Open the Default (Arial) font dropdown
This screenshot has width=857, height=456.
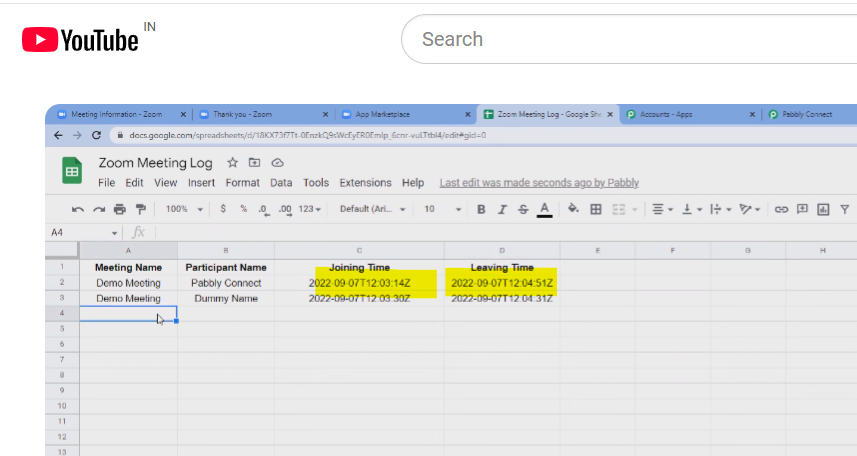tap(372, 209)
